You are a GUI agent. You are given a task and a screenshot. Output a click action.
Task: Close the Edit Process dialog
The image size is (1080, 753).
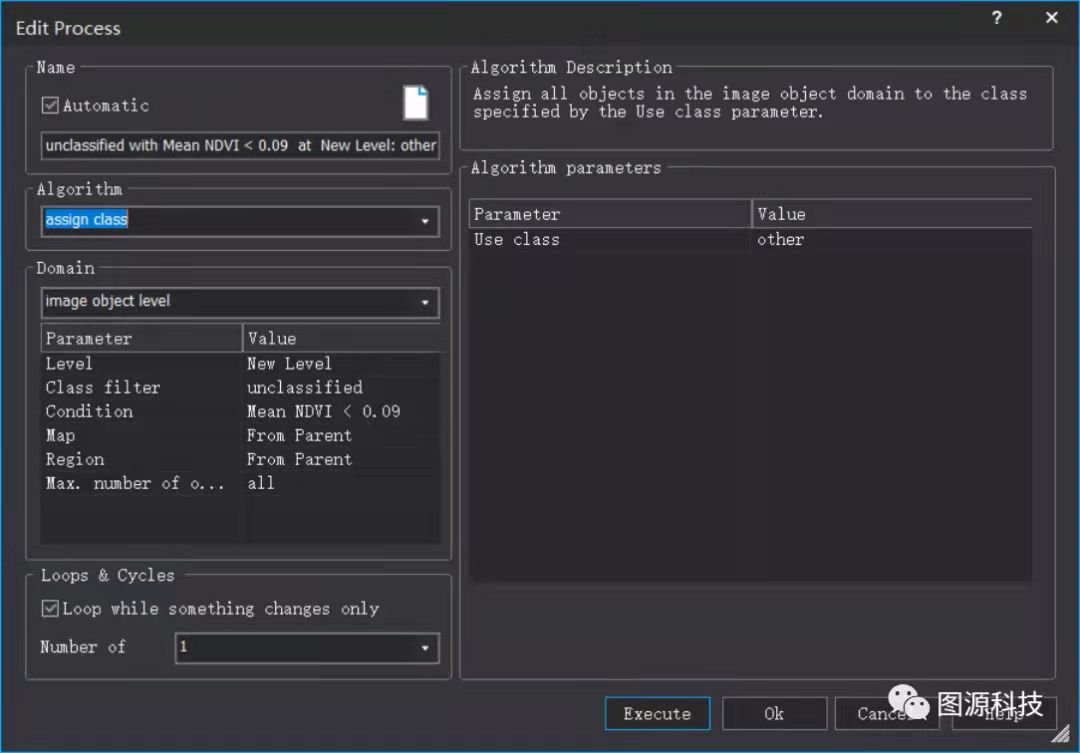point(1051,19)
